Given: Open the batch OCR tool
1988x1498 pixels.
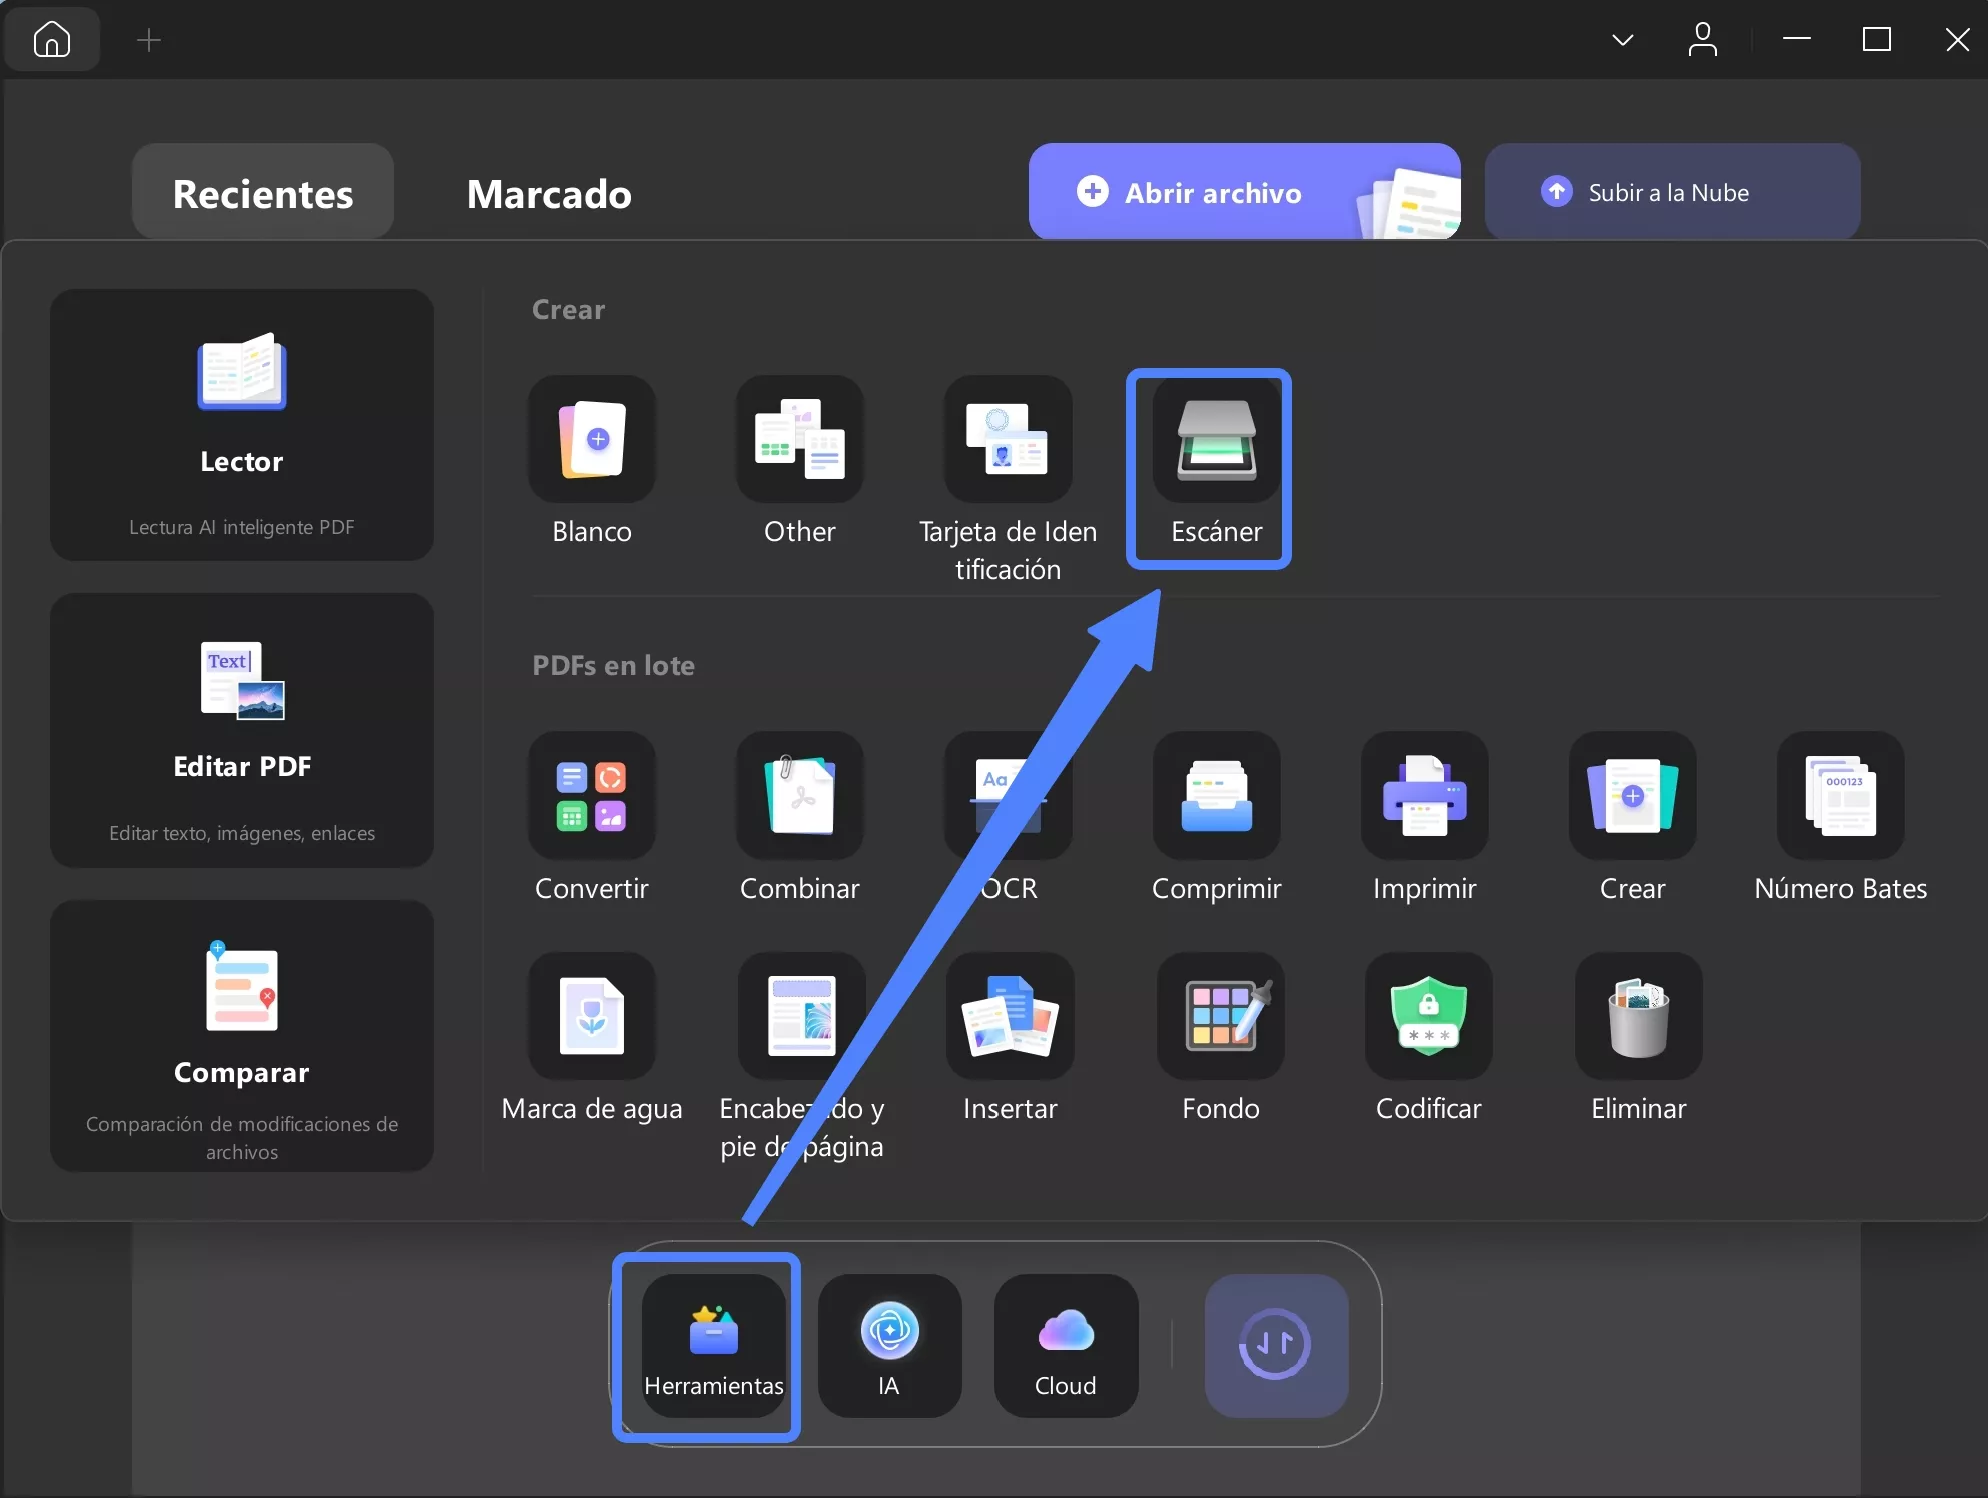Looking at the screenshot, I should (x=1008, y=797).
